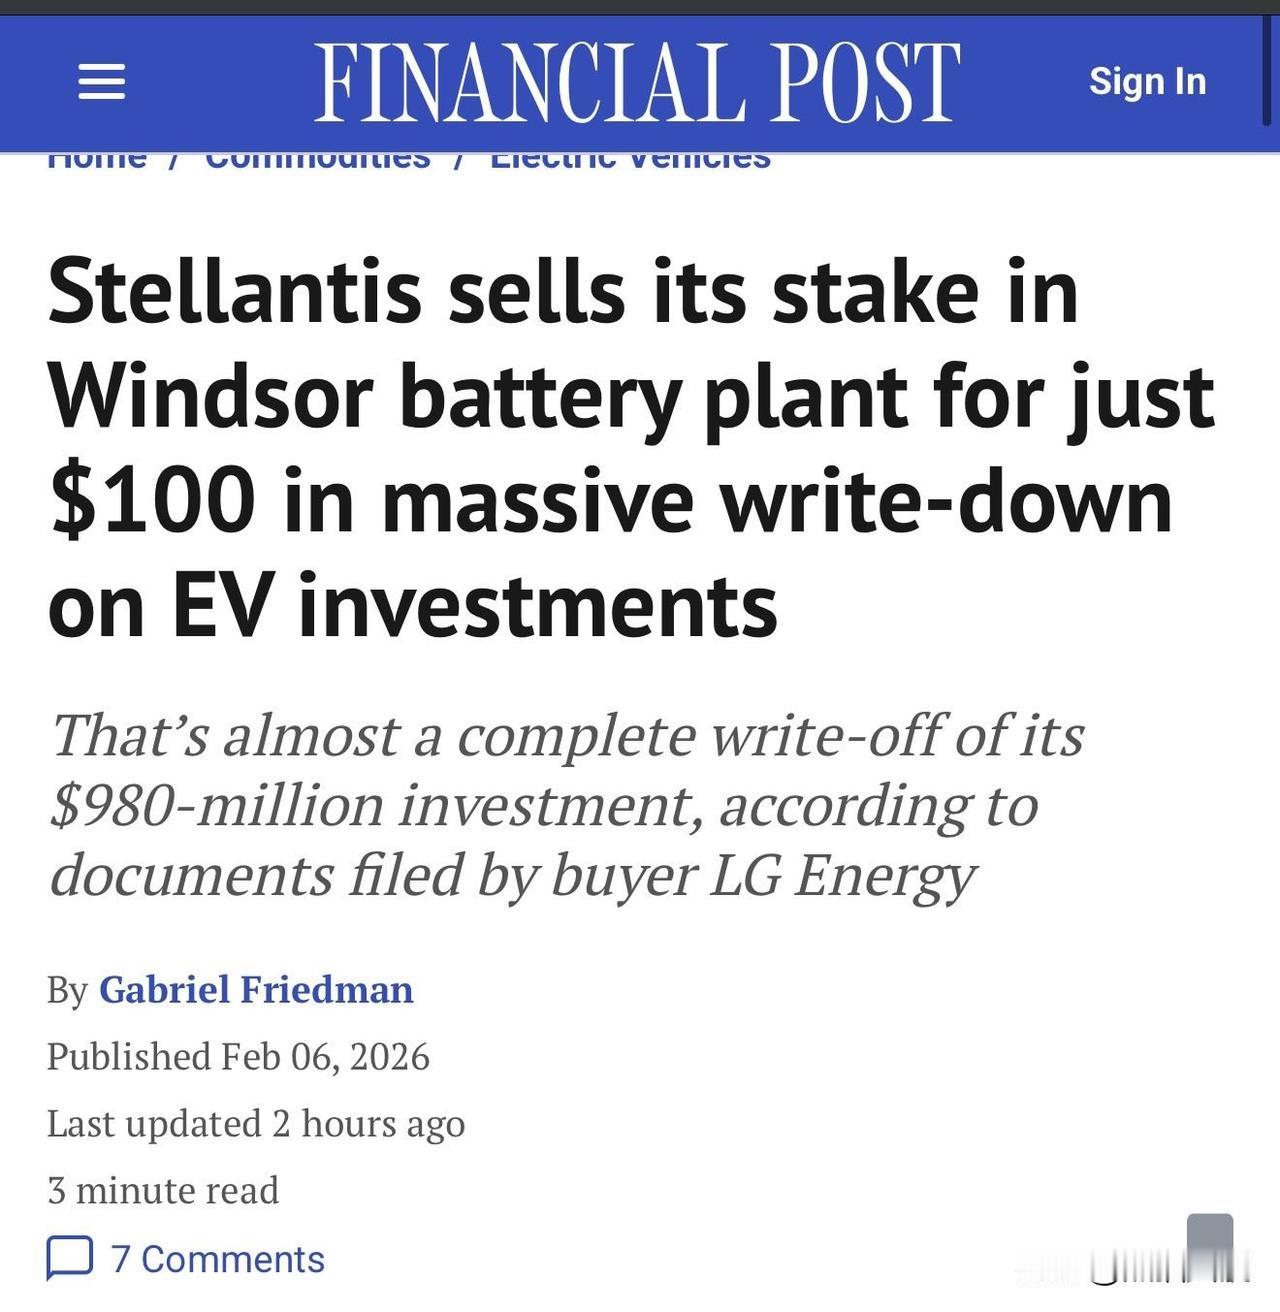Open the hamburger navigation menu
The width and height of the screenshot is (1280, 1312).
click(x=102, y=81)
